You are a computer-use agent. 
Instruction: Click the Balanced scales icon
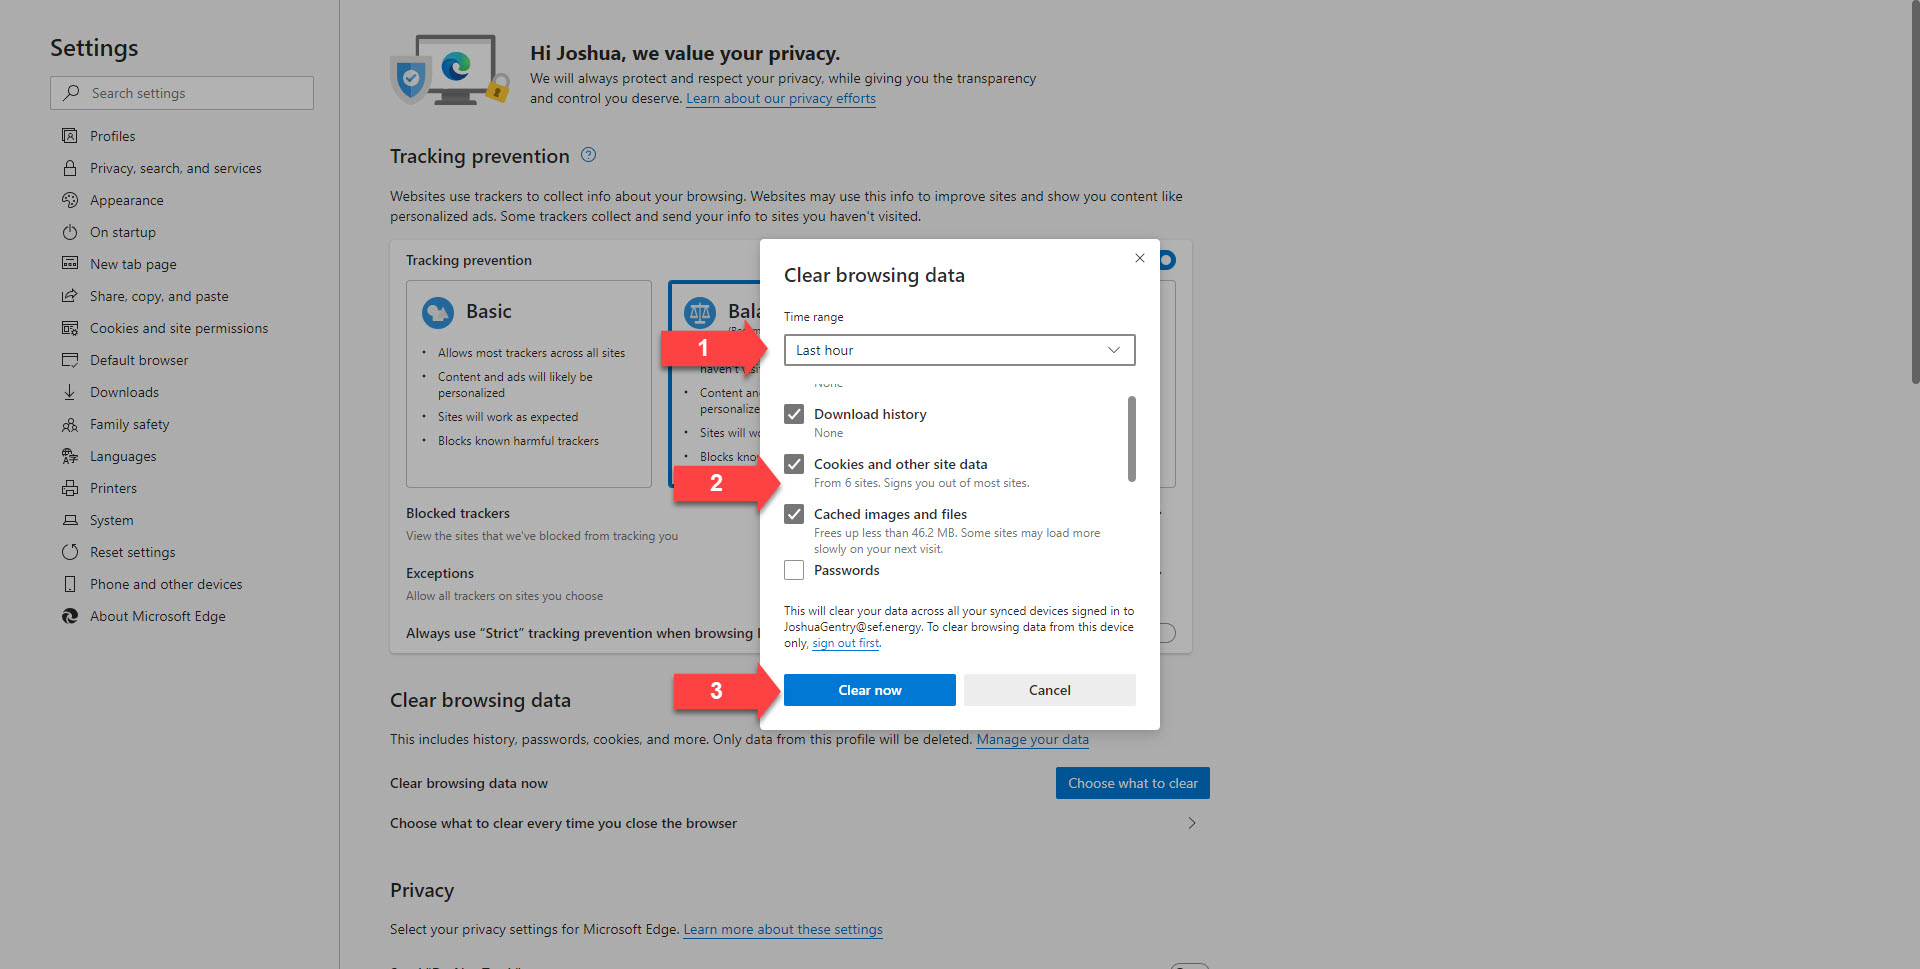click(x=700, y=313)
